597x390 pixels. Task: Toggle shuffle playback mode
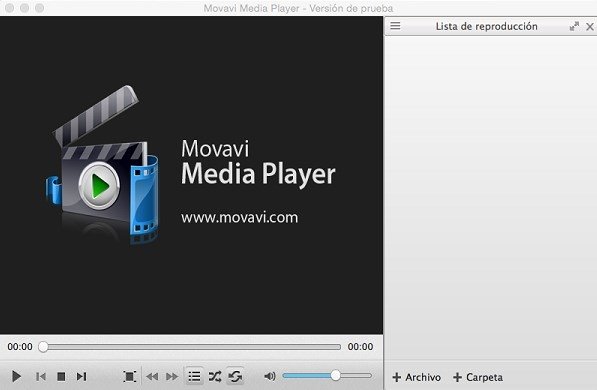click(x=215, y=377)
